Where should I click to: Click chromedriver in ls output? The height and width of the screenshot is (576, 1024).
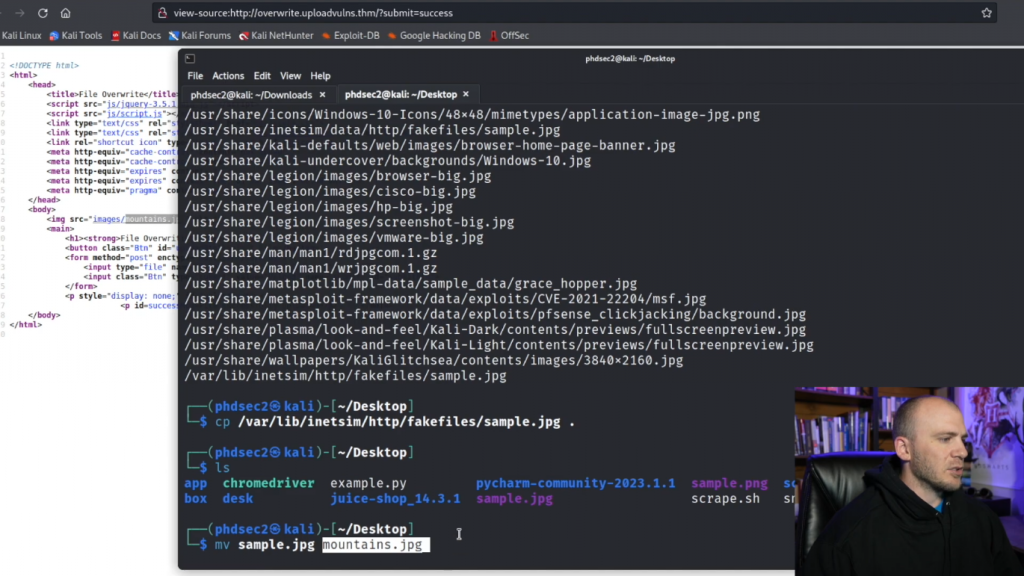point(268,483)
